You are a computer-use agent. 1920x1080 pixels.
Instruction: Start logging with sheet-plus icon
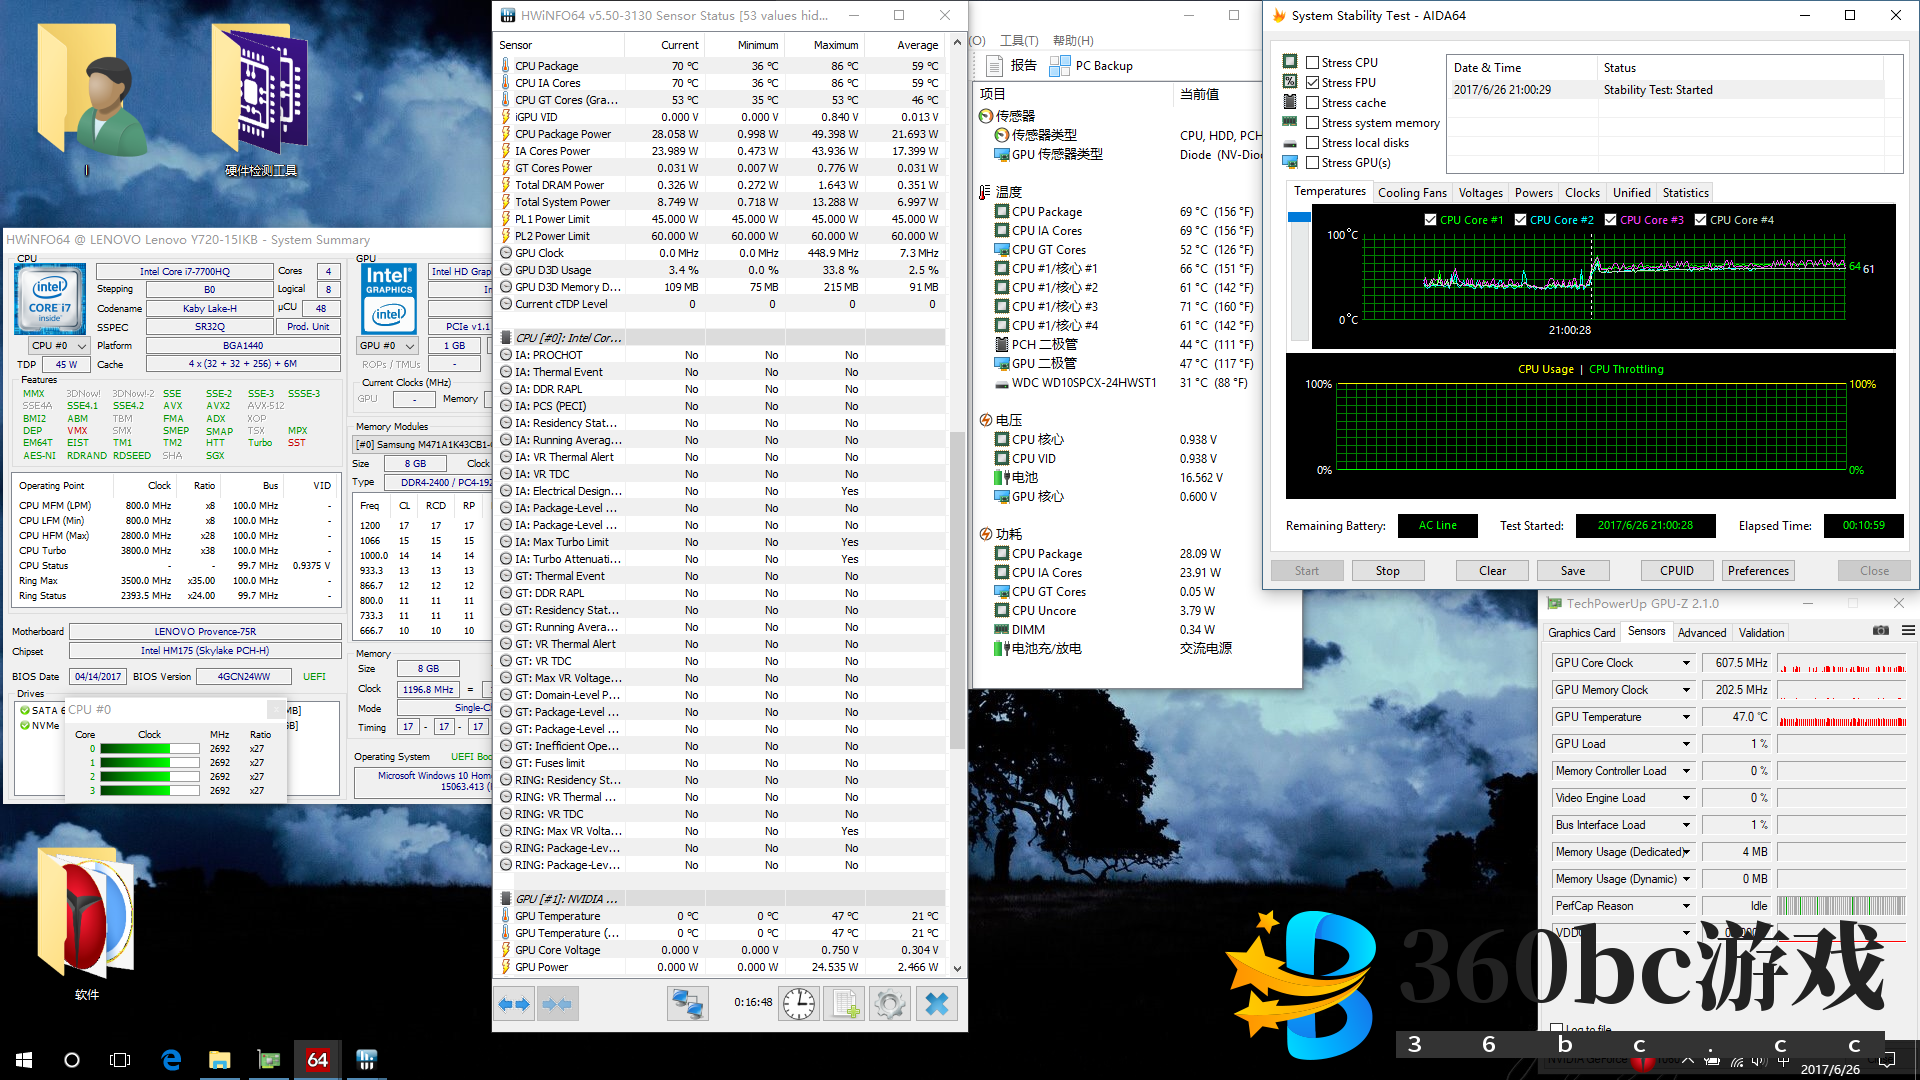[845, 1003]
